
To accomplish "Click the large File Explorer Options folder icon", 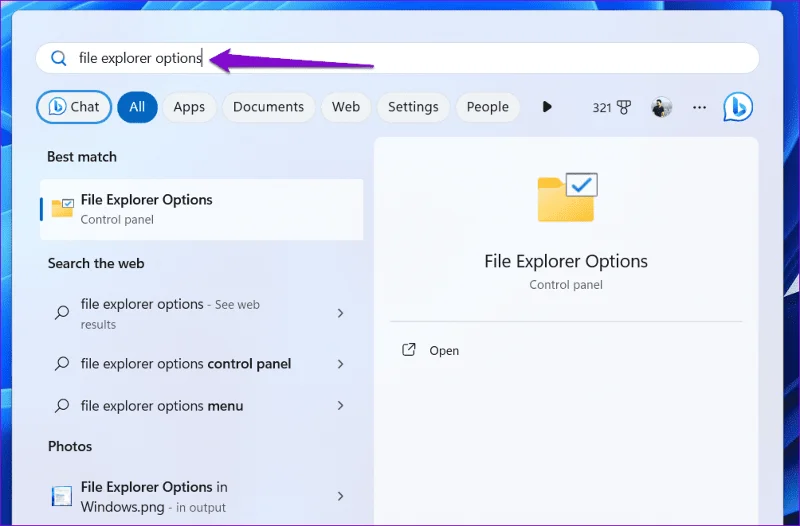I will (x=567, y=197).
